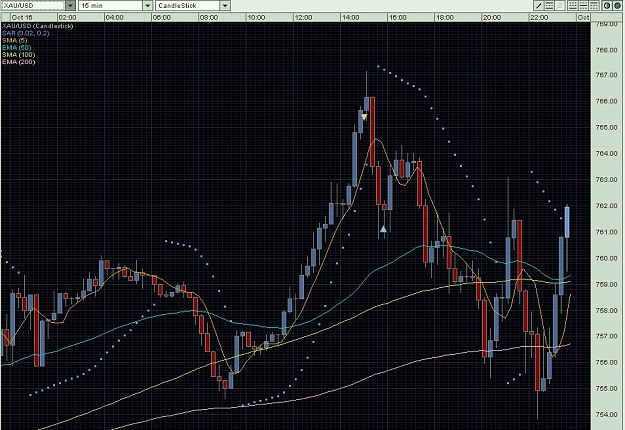Select the SMA (5) indicator label
Screen dimensions: 625x430
(x=15, y=41)
